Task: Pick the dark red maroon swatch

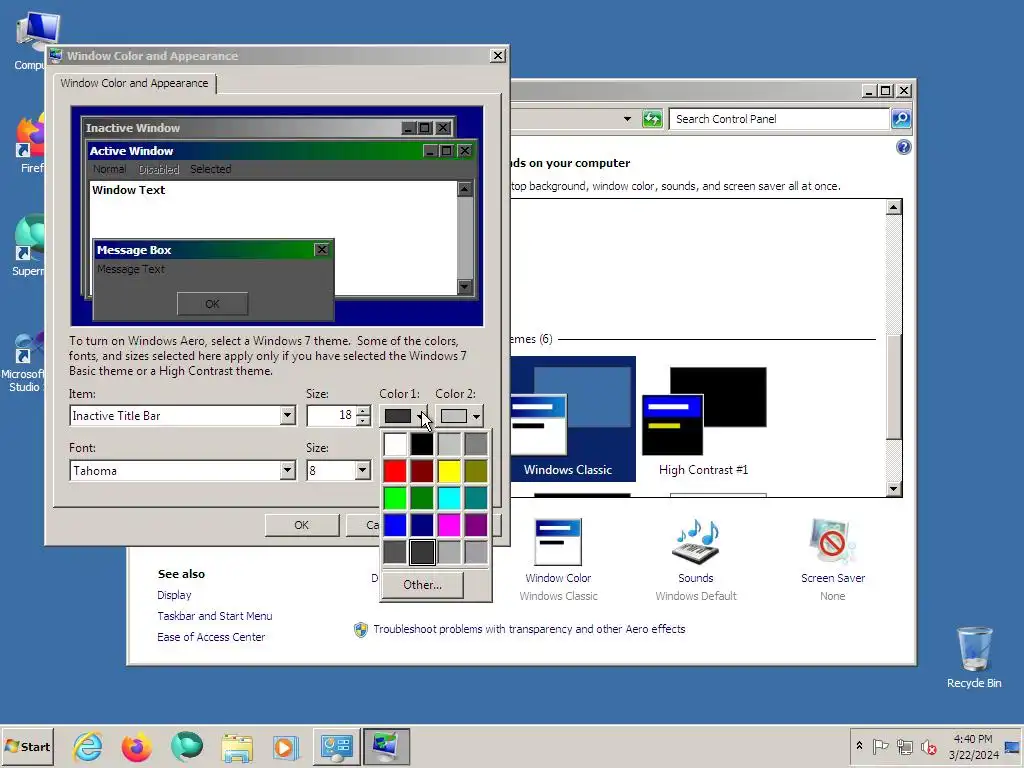Action: coord(422,471)
